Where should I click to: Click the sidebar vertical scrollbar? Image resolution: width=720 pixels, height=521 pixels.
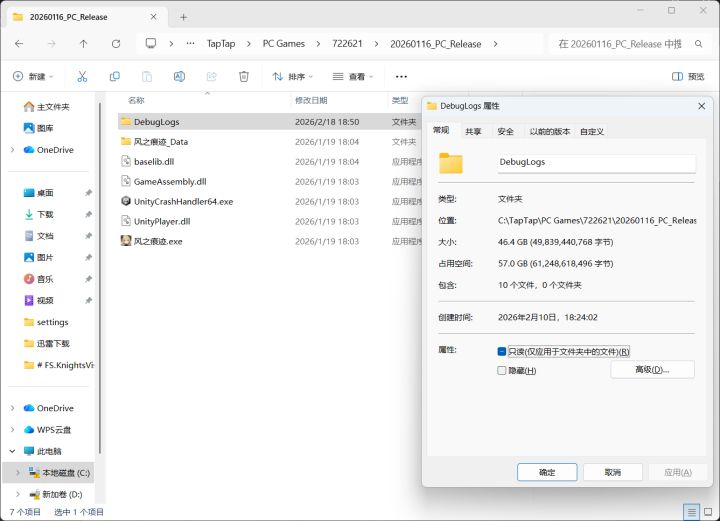pos(100,277)
